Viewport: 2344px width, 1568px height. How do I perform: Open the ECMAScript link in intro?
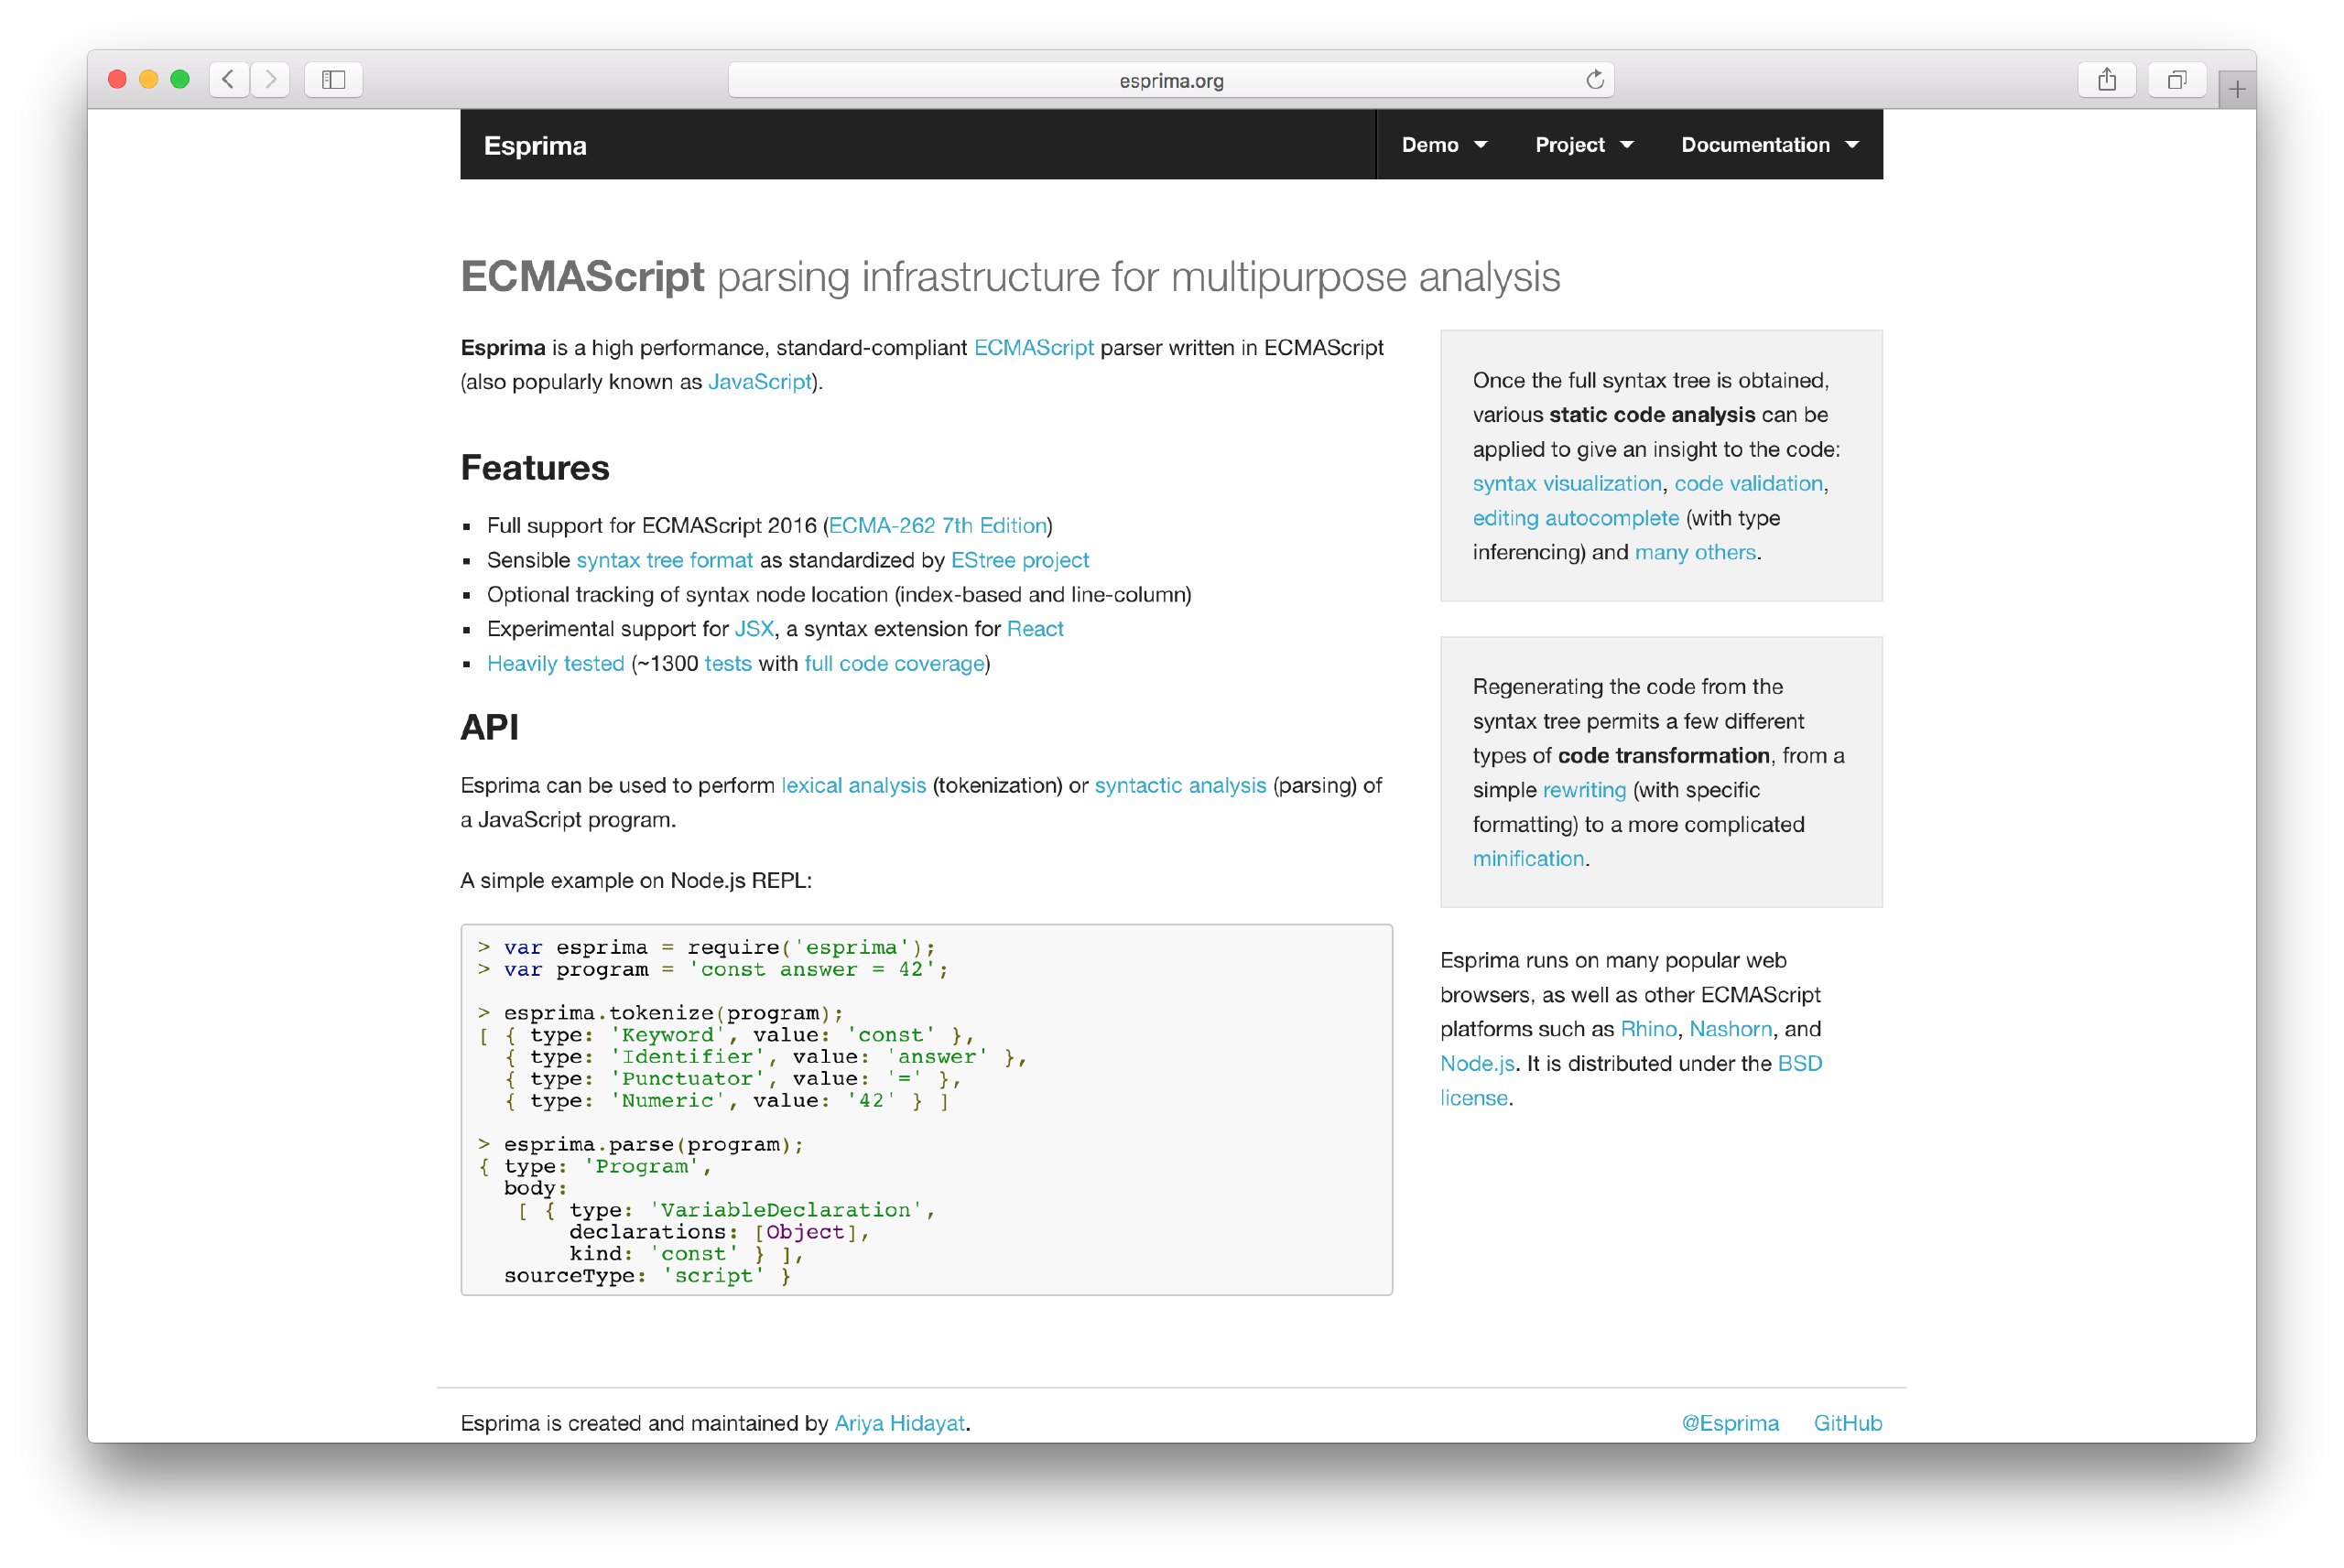1034,347
